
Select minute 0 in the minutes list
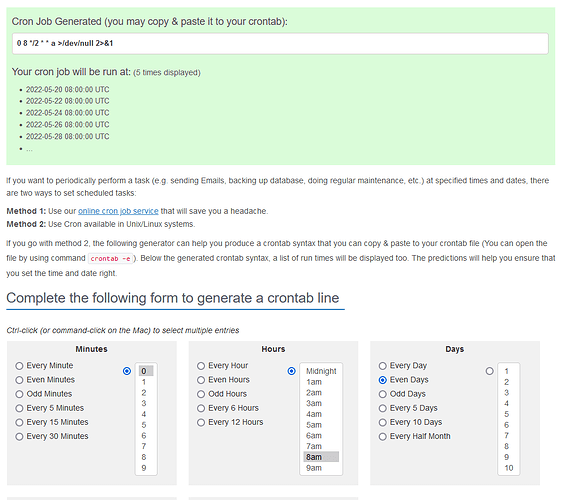pyautogui.click(x=146, y=371)
